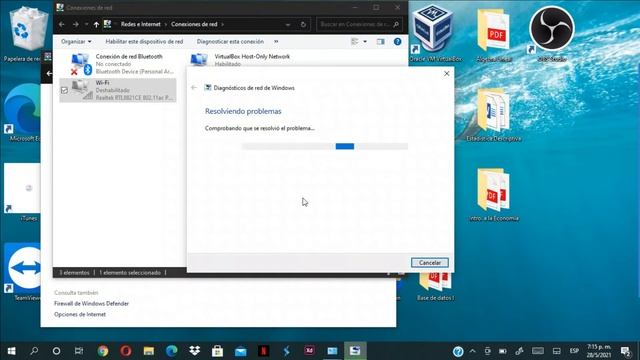Image resolution: width=640 pixels, height=360 pixels.
Task: Click Habilitar este dispositivo de red
Action: tap(144, 42)
